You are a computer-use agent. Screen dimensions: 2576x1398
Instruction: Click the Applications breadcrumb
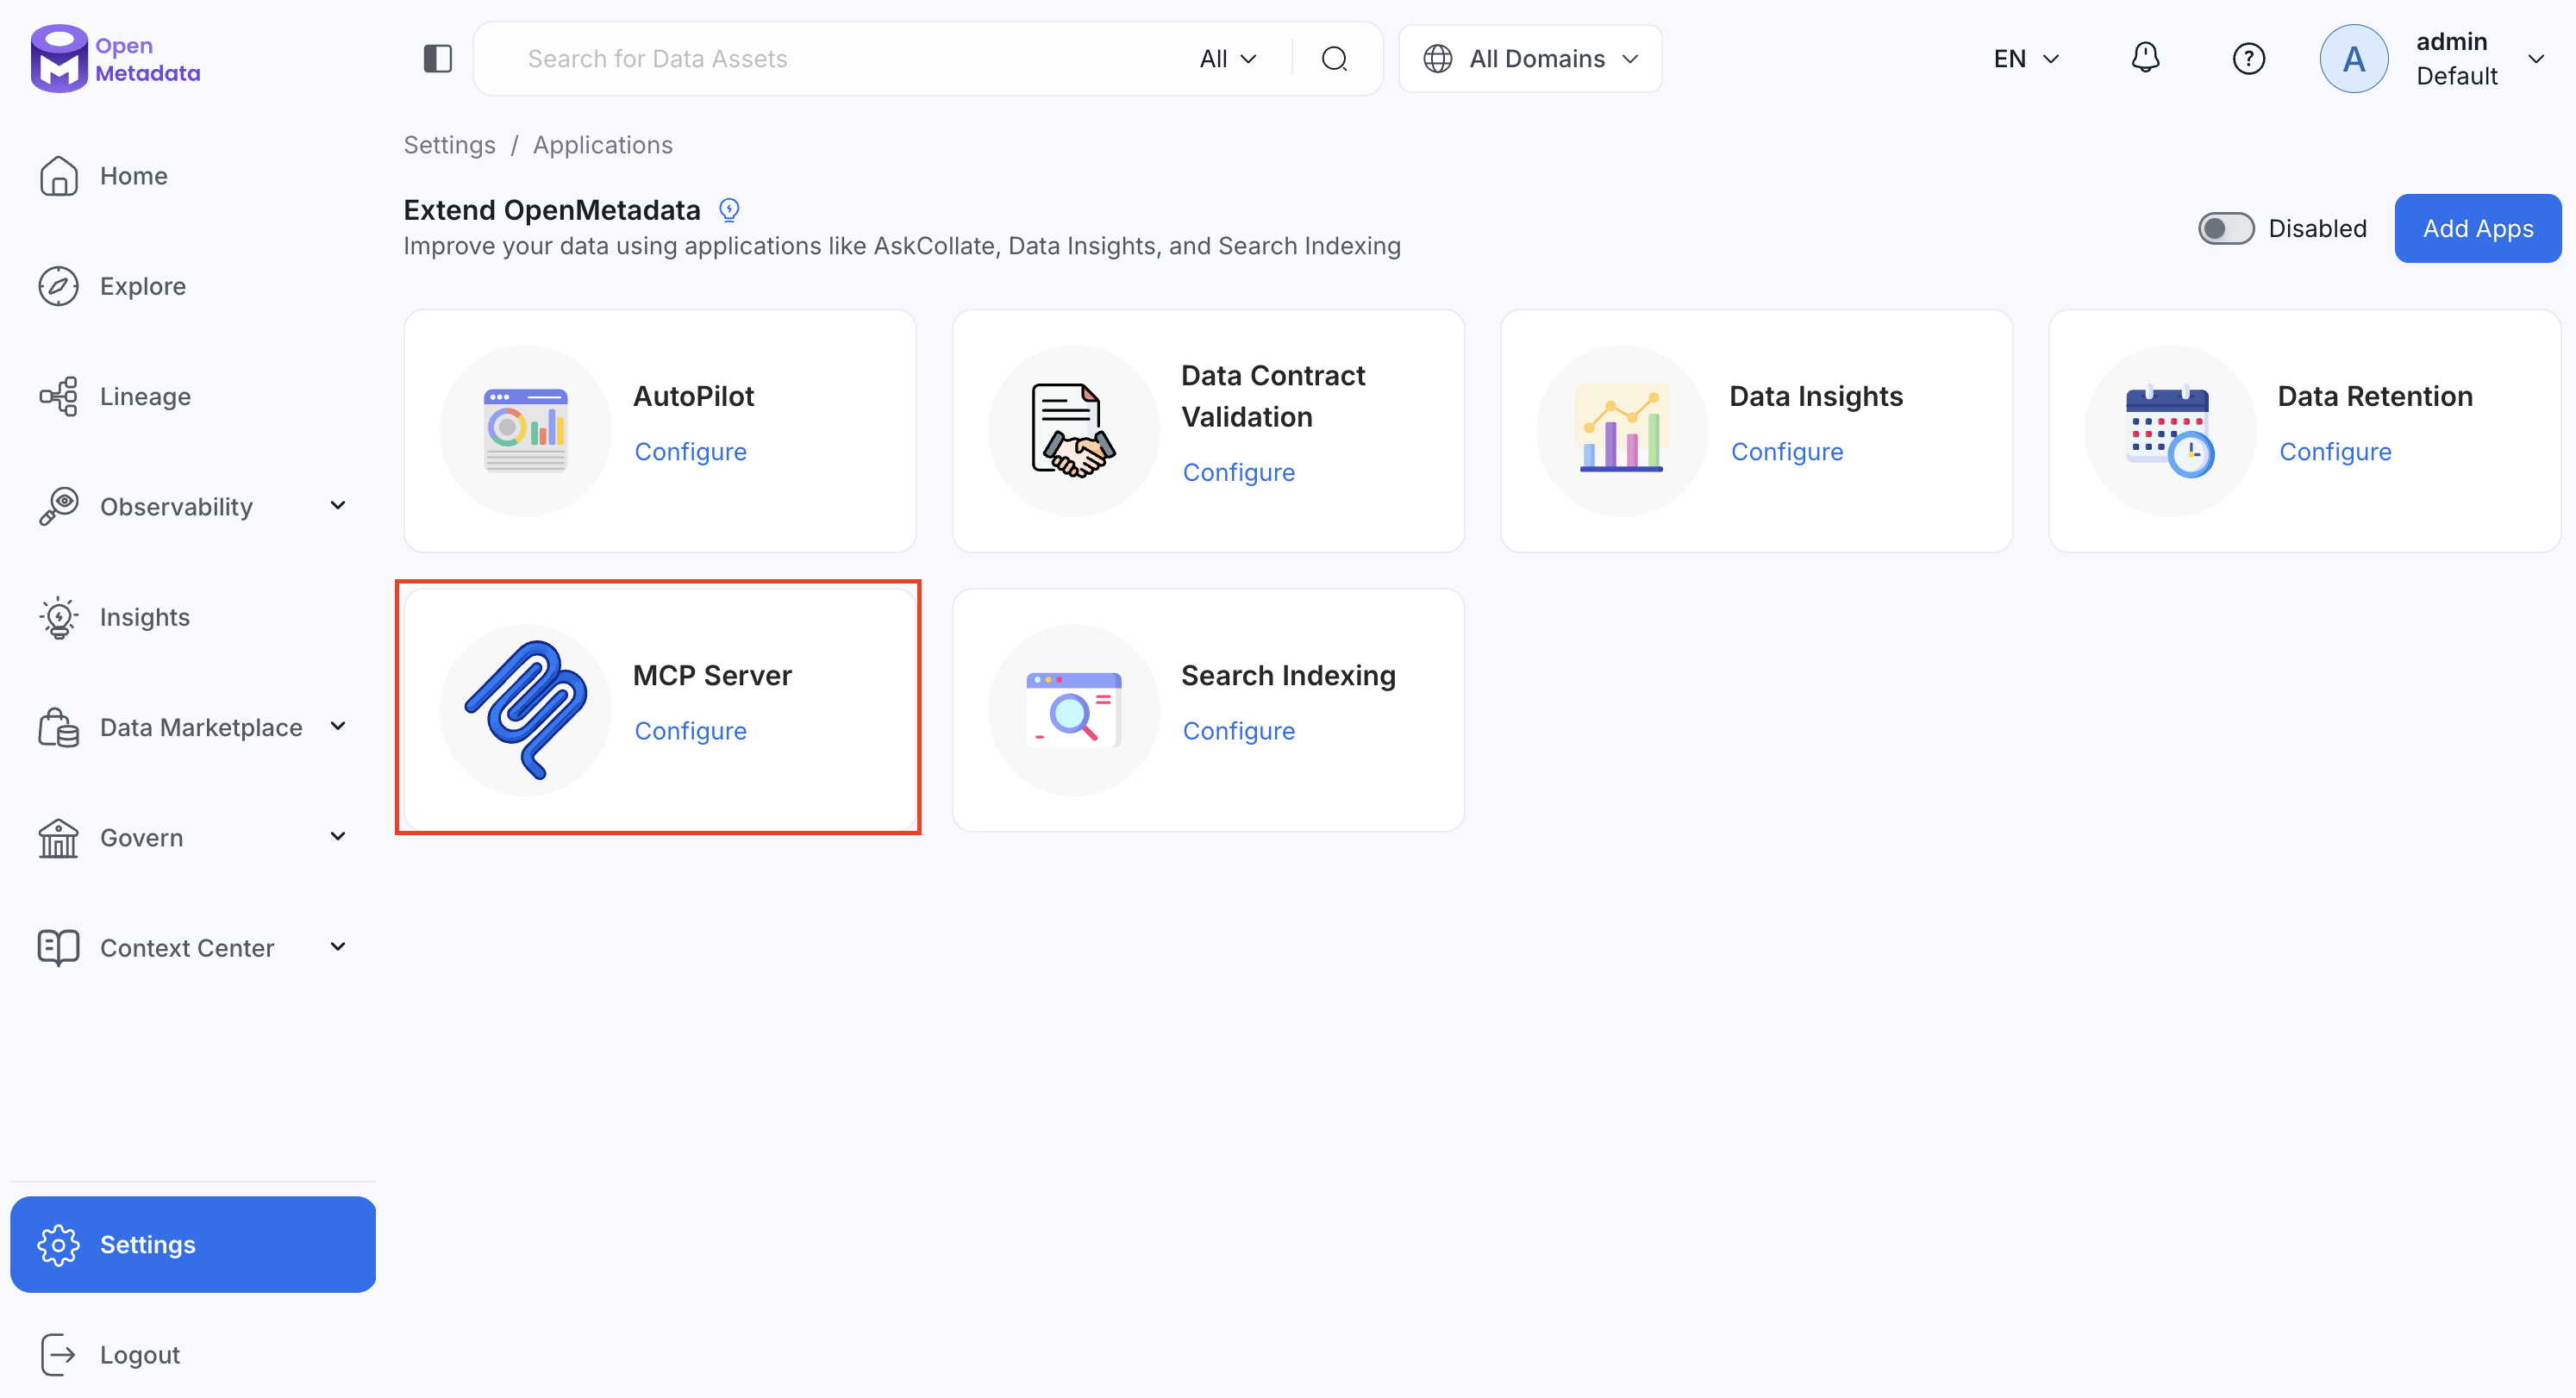point(602,145)
